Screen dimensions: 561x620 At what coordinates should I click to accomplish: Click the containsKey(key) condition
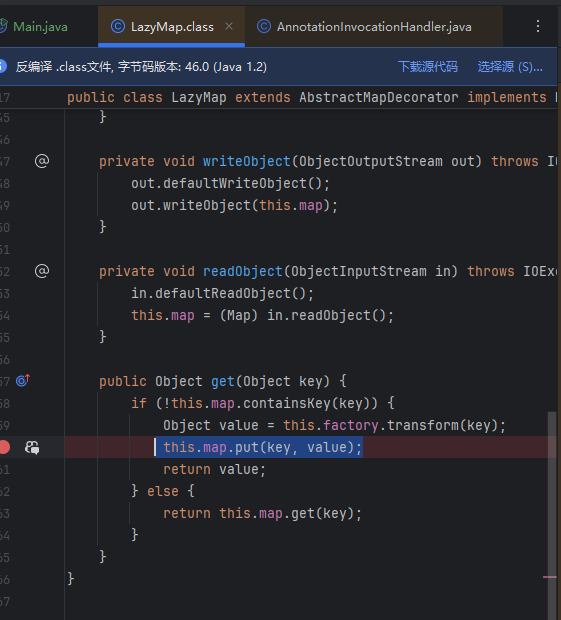click(x=306, y=403)
